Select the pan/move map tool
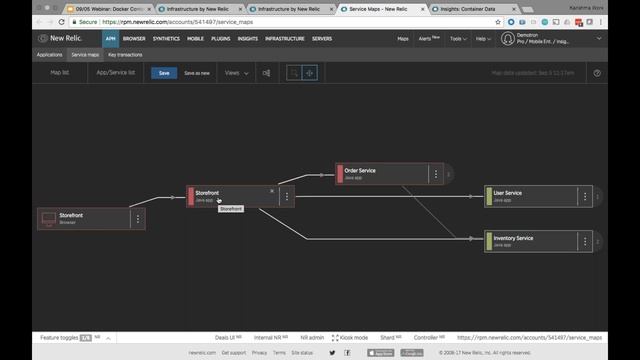Viewport: 640px width, 360px height. (x=309, y=73)
